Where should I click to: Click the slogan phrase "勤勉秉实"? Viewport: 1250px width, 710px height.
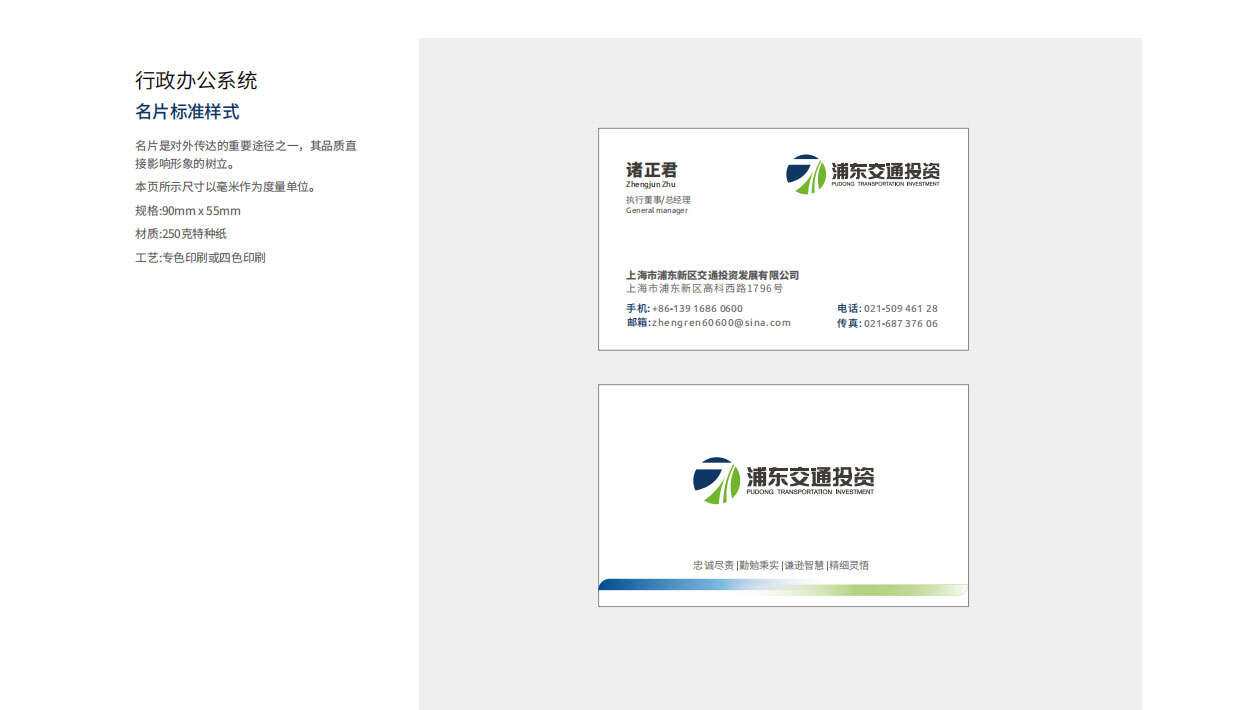pyautogui.click(x=759, y=565)
